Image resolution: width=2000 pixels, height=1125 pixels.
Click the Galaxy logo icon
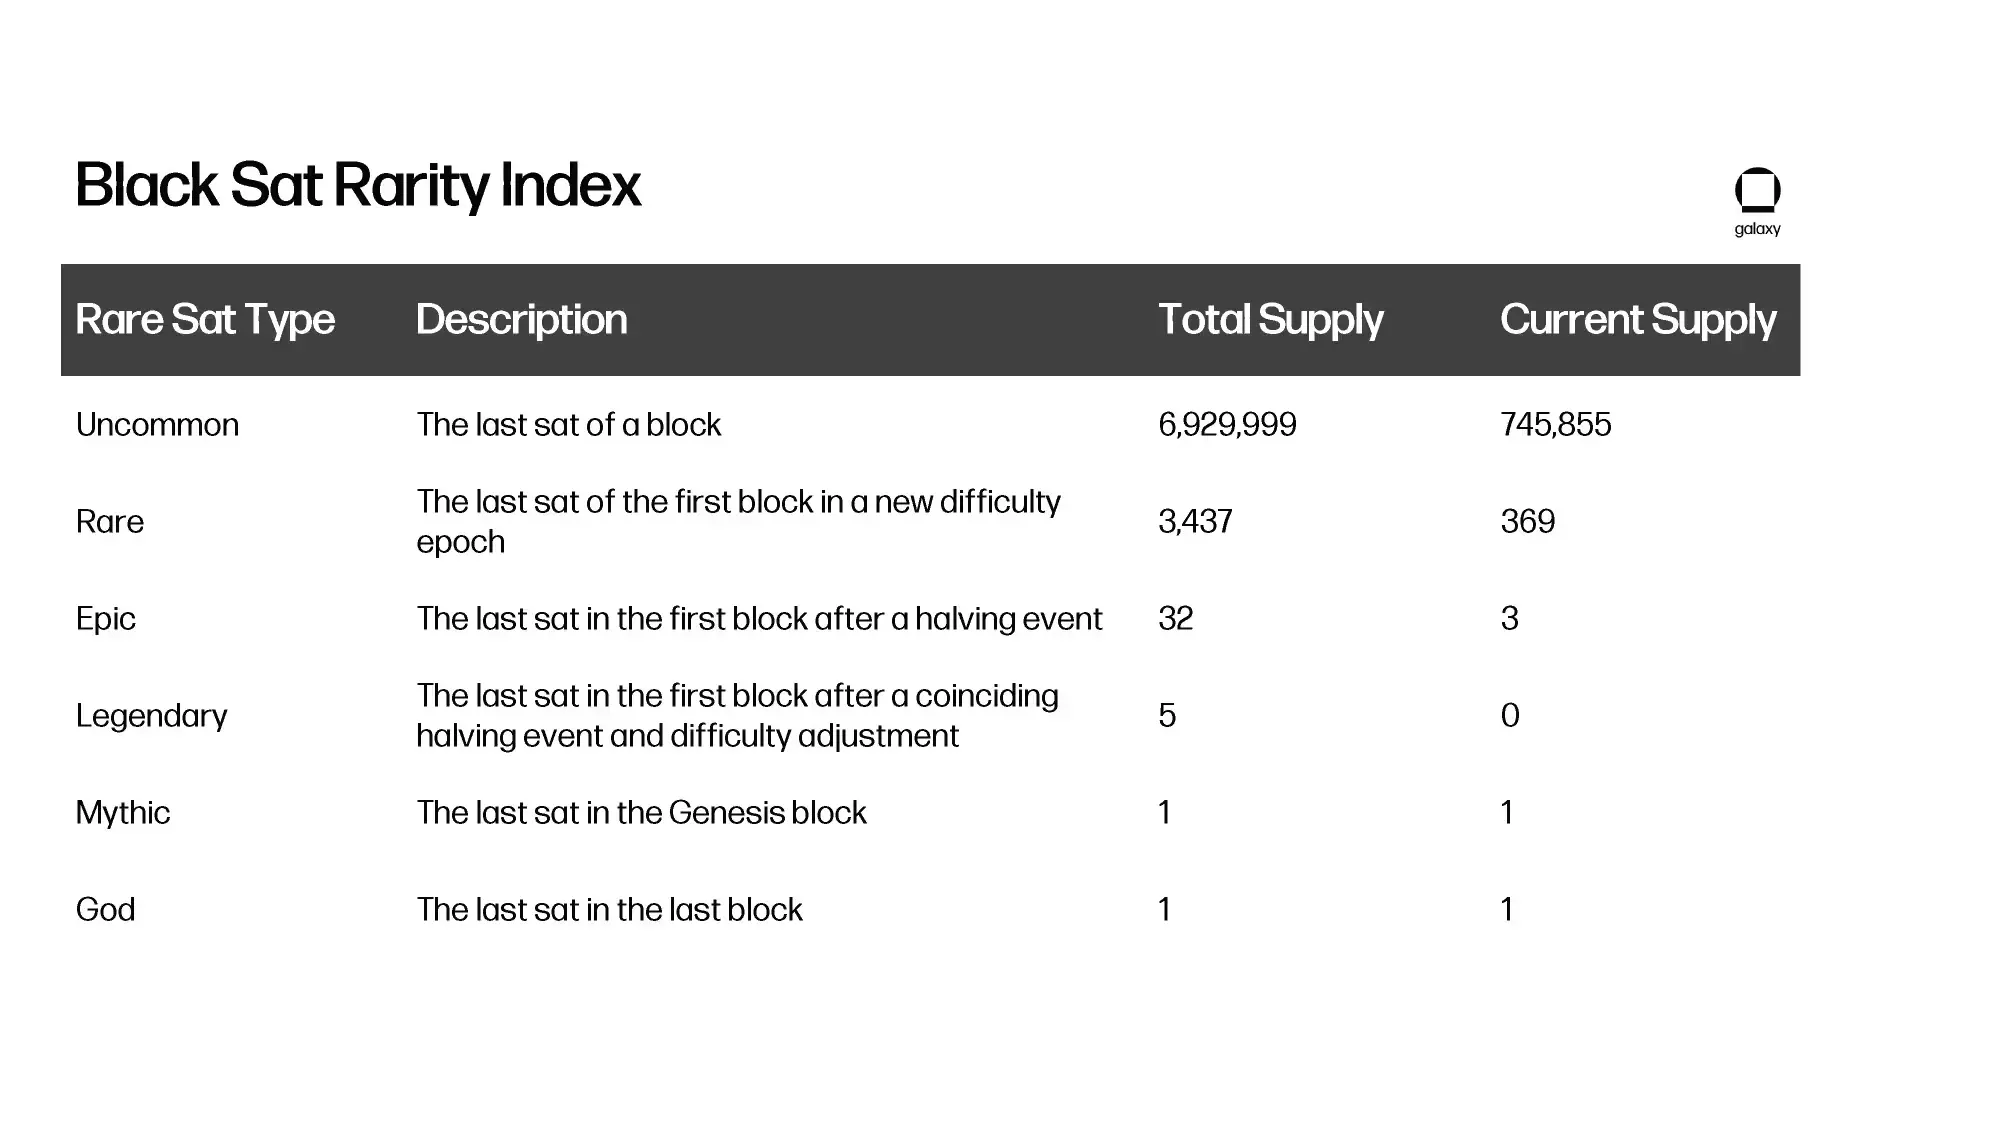[1757, 190]
